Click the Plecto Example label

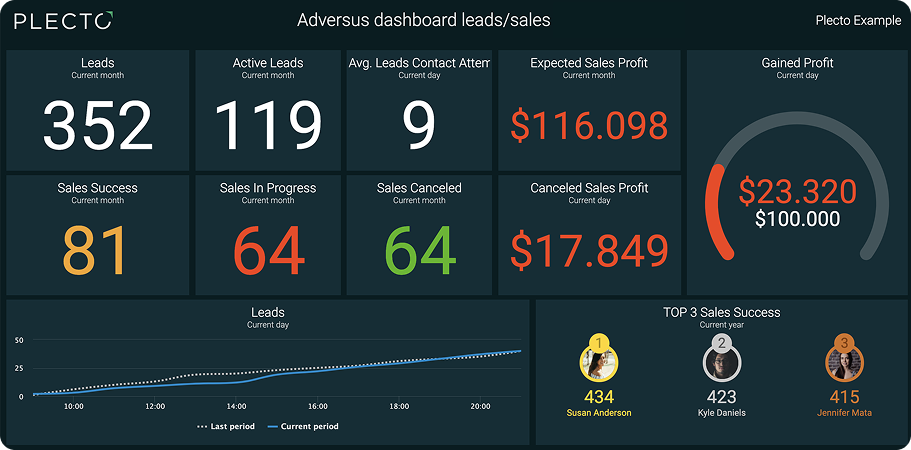pos(855,21)
